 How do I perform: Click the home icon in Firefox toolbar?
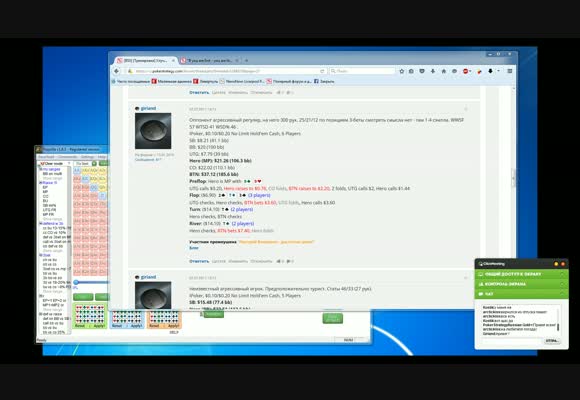[444, 71]
